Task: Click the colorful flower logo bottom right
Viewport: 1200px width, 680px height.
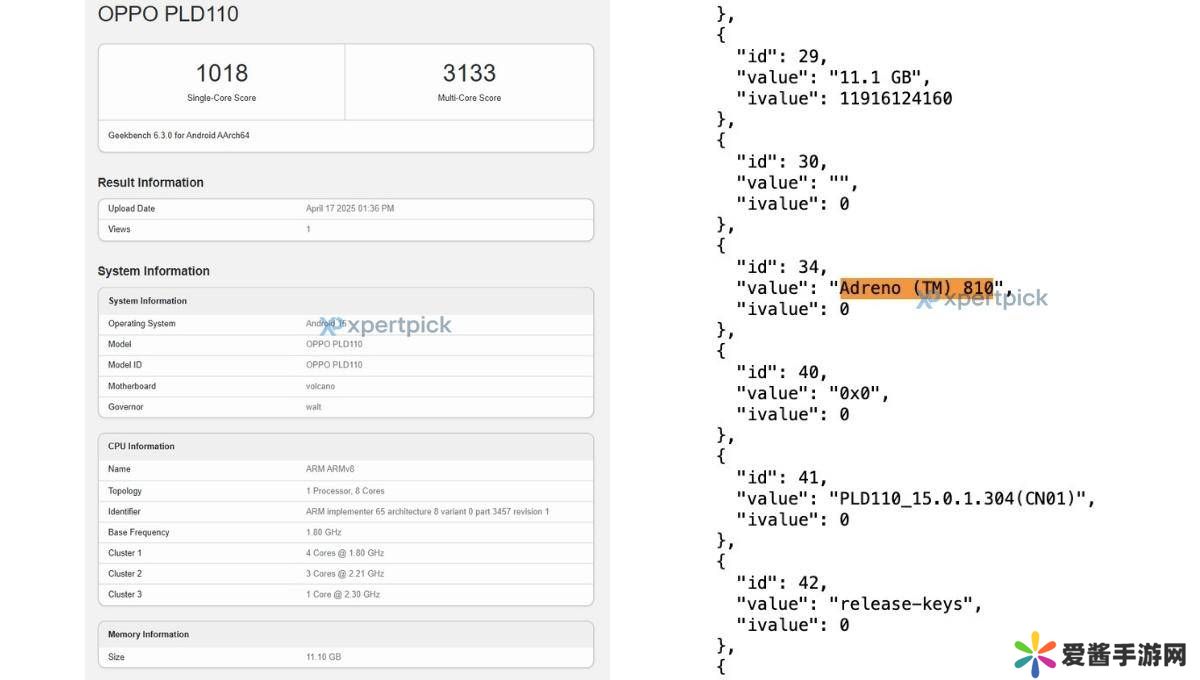Action: (1034, 654)
